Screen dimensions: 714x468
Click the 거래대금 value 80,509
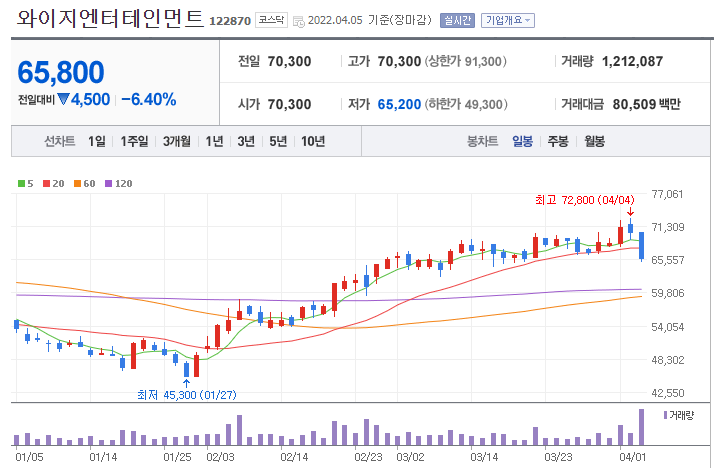click(x=634, y=104)
